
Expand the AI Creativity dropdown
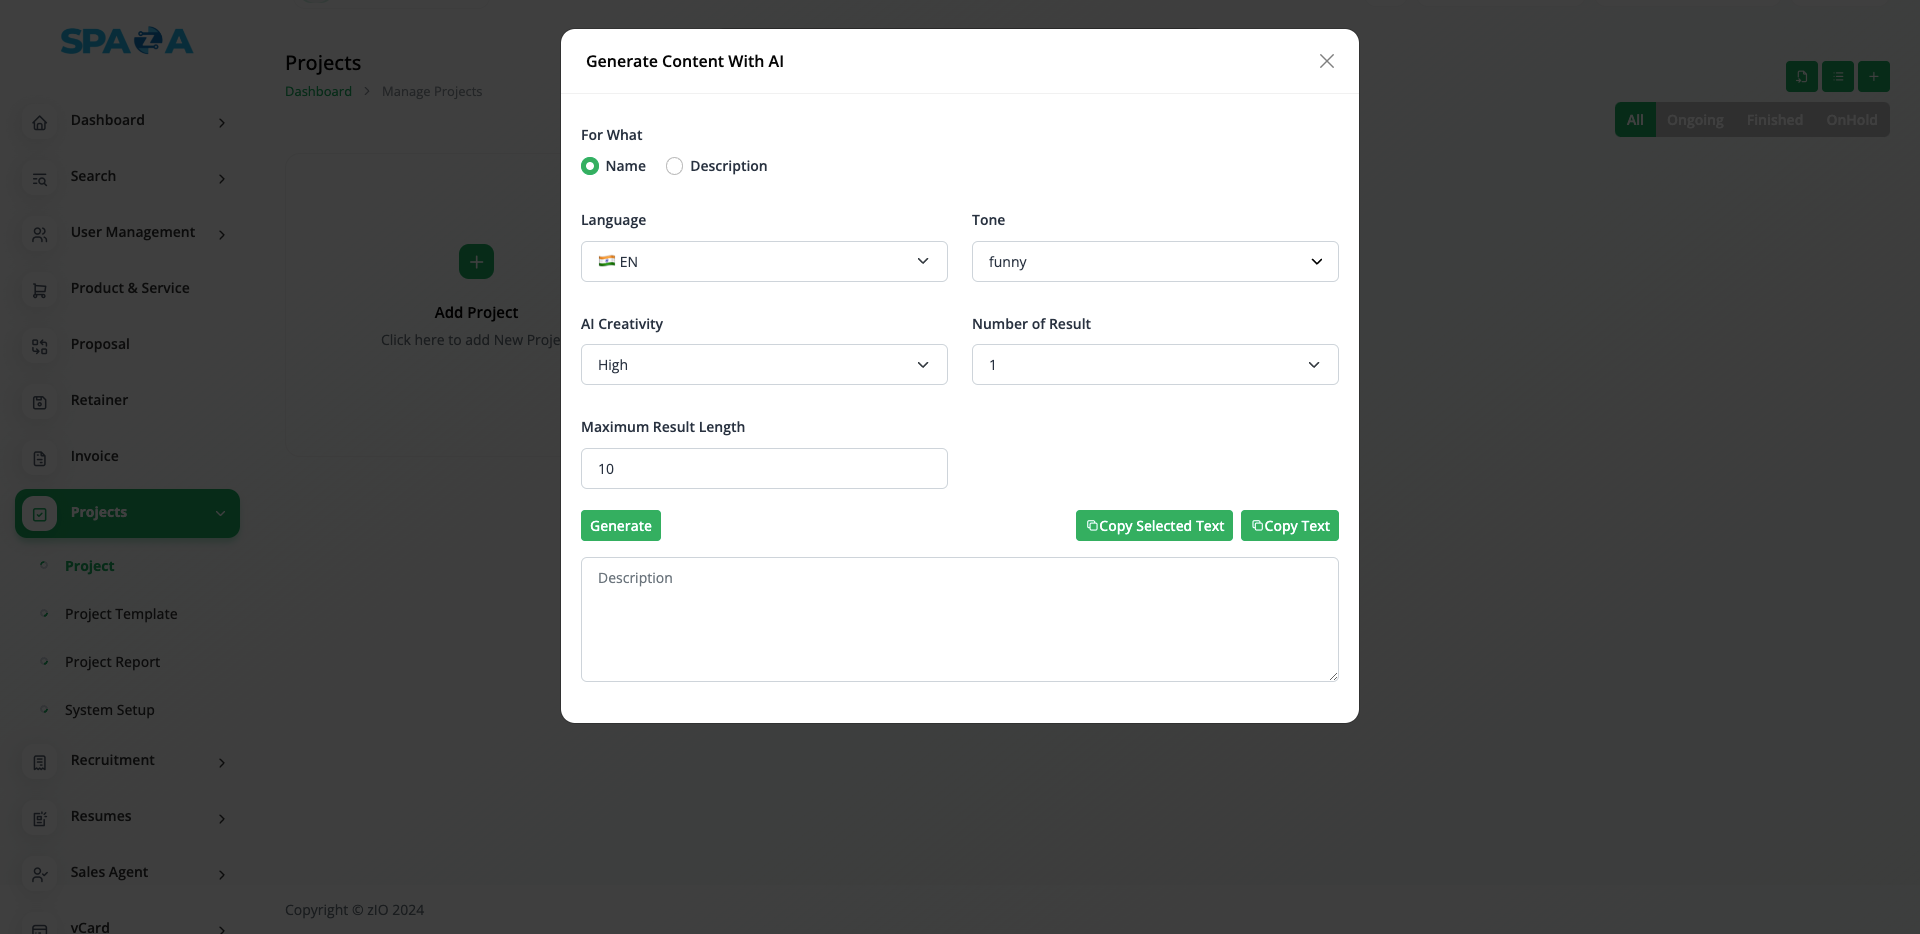[764, 365]
